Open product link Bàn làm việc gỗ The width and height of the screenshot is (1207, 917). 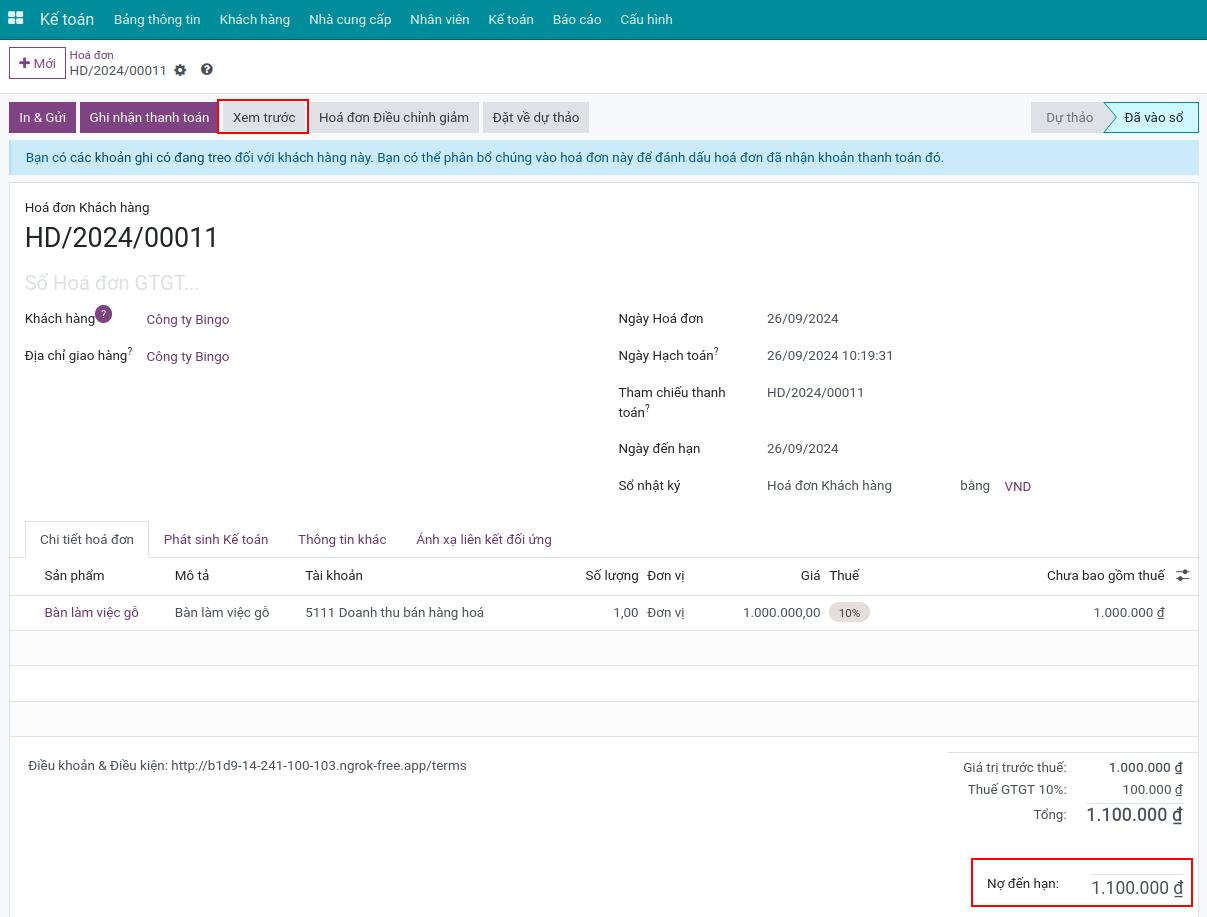(x=92, y=612)
